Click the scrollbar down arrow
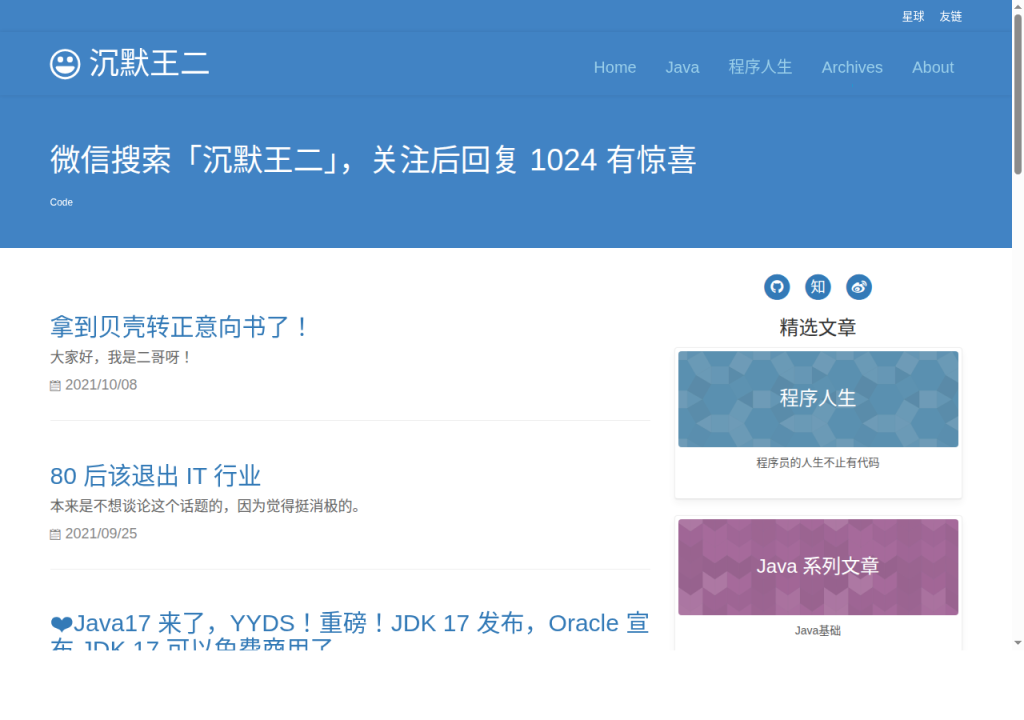Screen dimensions: 1024x720 1017,643
